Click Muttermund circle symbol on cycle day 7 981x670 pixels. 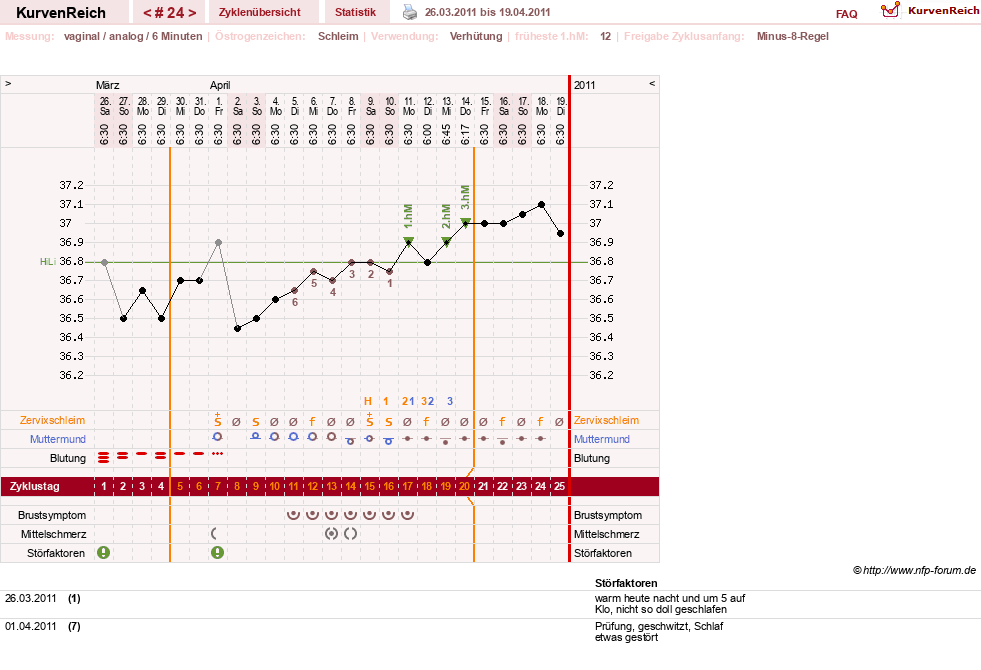click(x=217, y=437)
